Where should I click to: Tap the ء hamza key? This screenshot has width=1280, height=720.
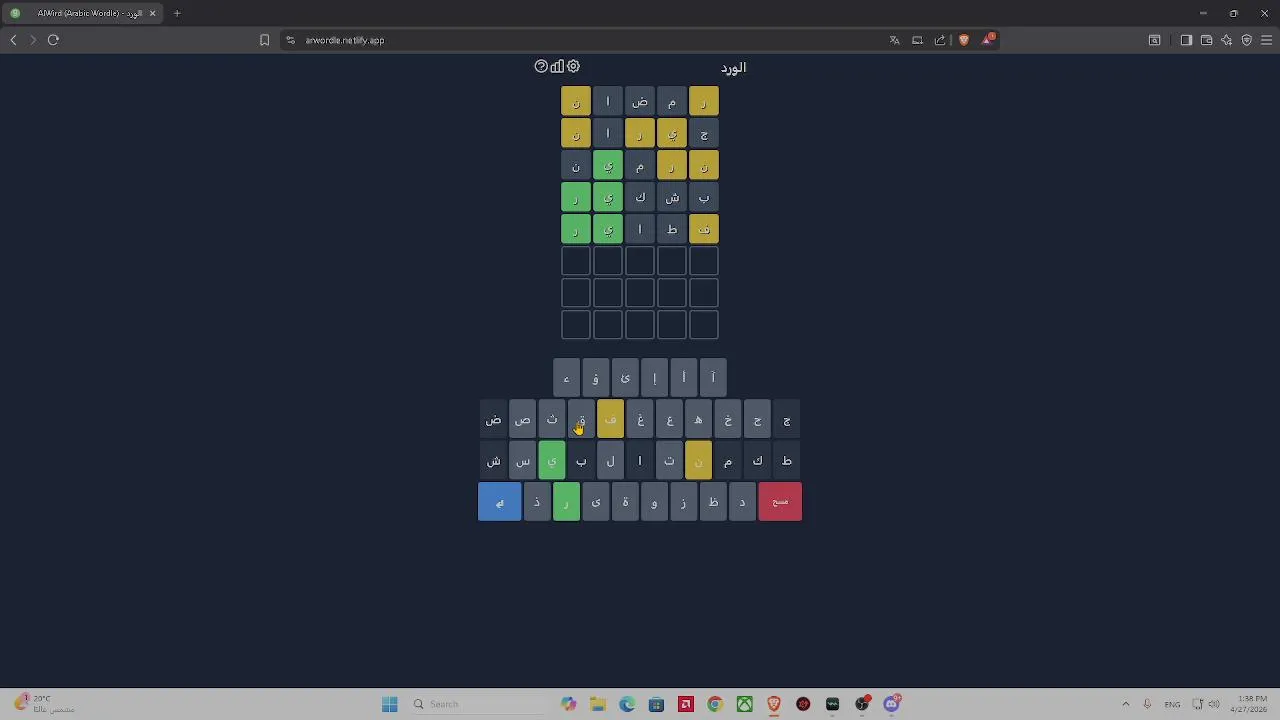(x=566, y=378)
